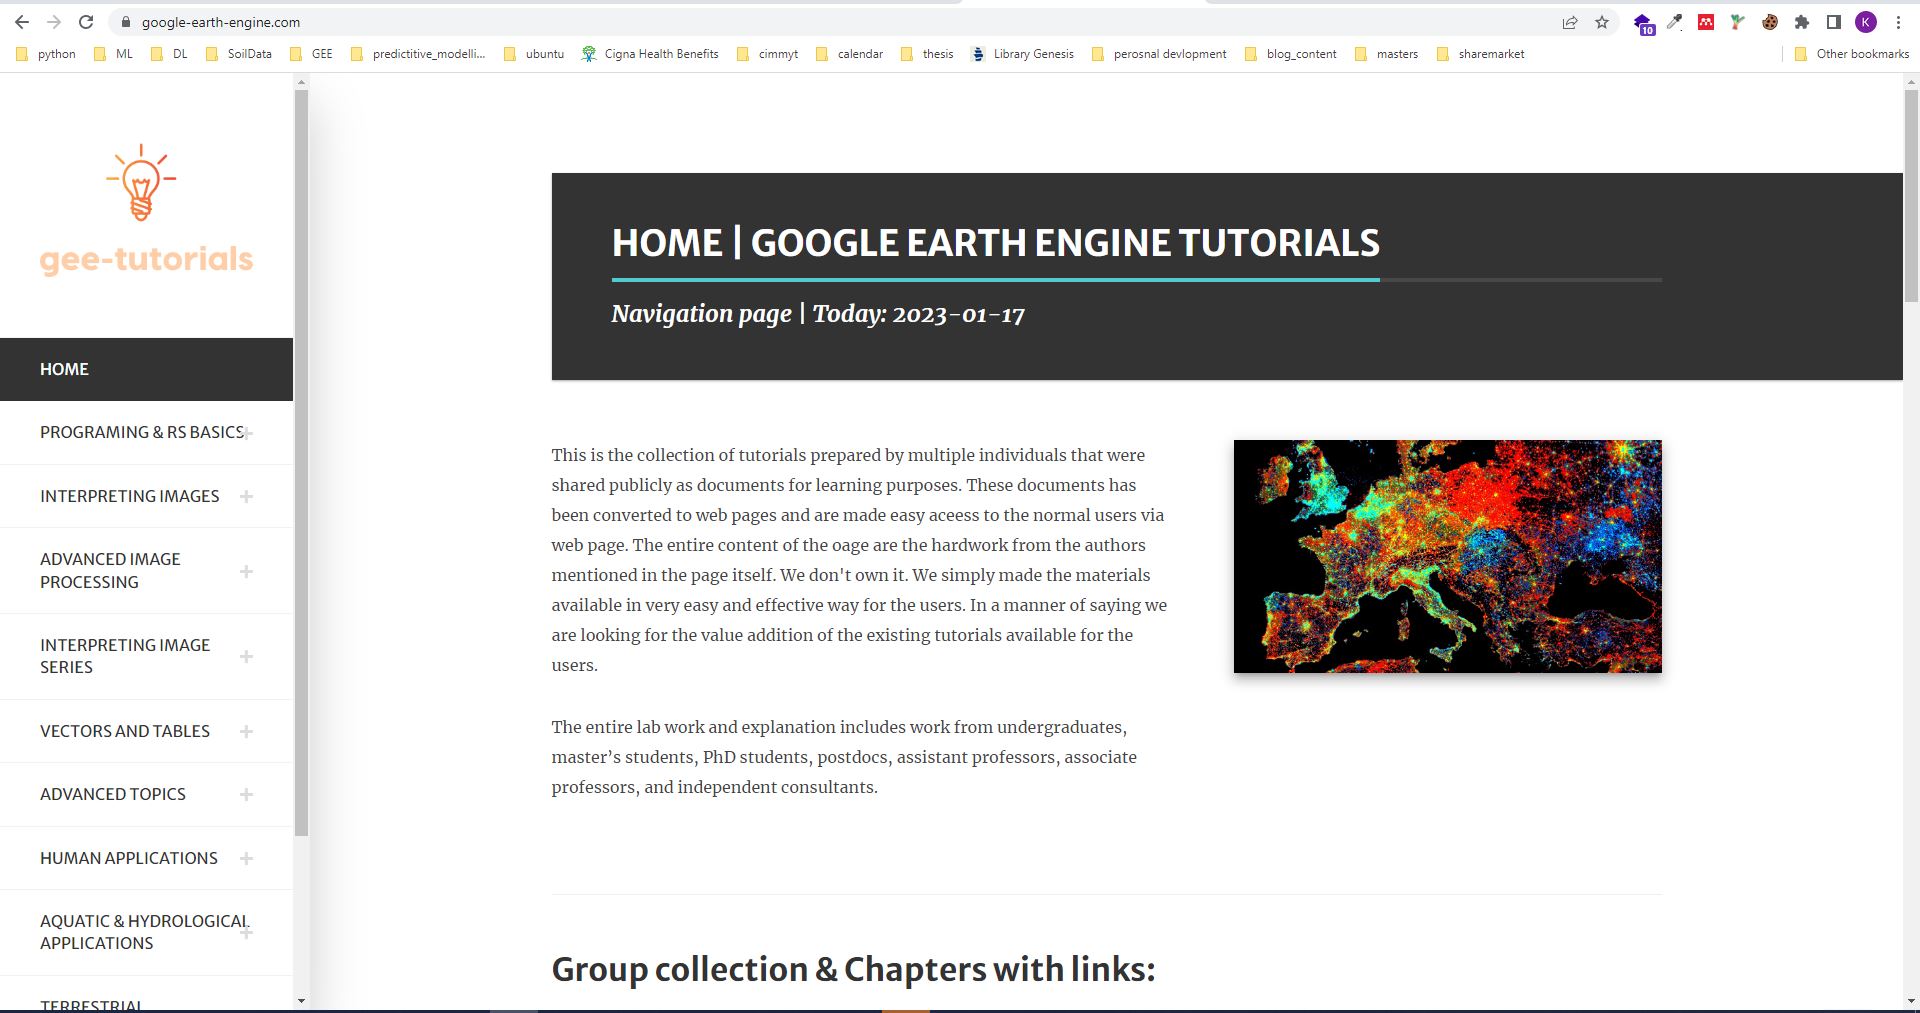
Task: Click page scrollbar down arrow
Action: (1911, 1001)
